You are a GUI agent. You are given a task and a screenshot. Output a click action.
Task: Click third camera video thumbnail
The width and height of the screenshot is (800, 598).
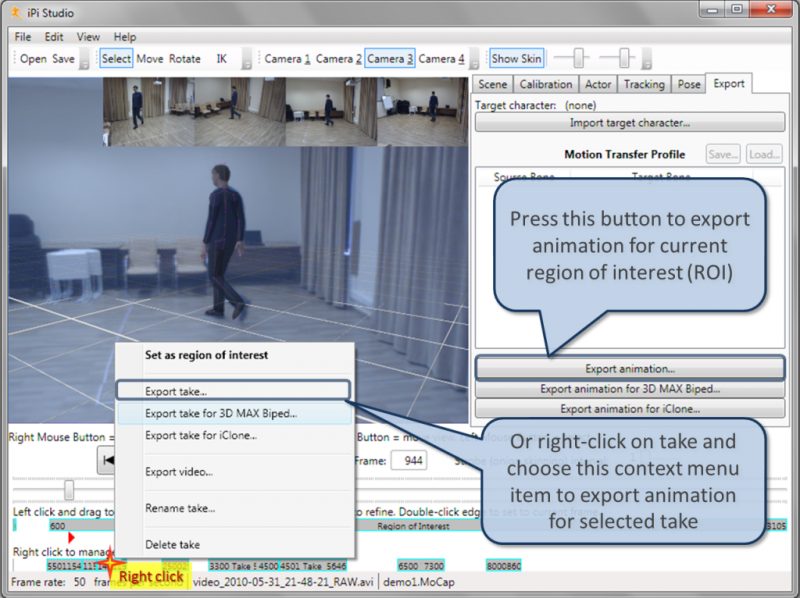pyautogui.click(x=331, y=112)
